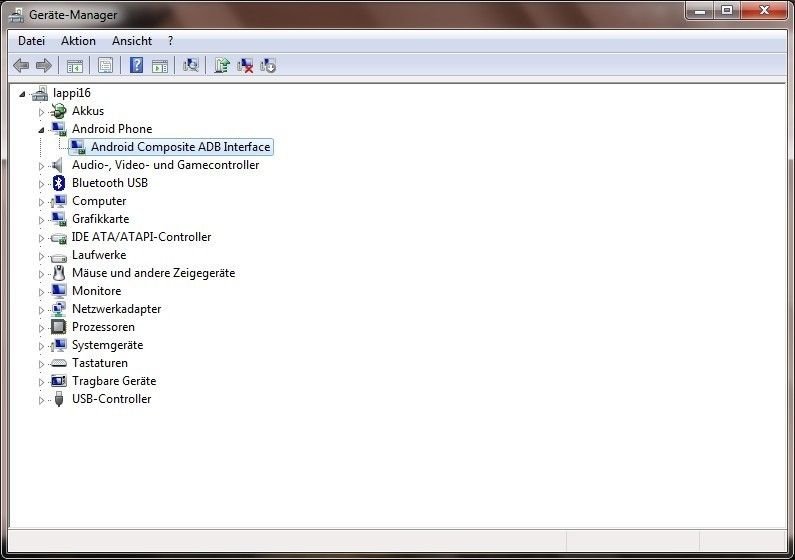
Task: Click the icon beside Tragbare Geräte
Action: (59, 381)
